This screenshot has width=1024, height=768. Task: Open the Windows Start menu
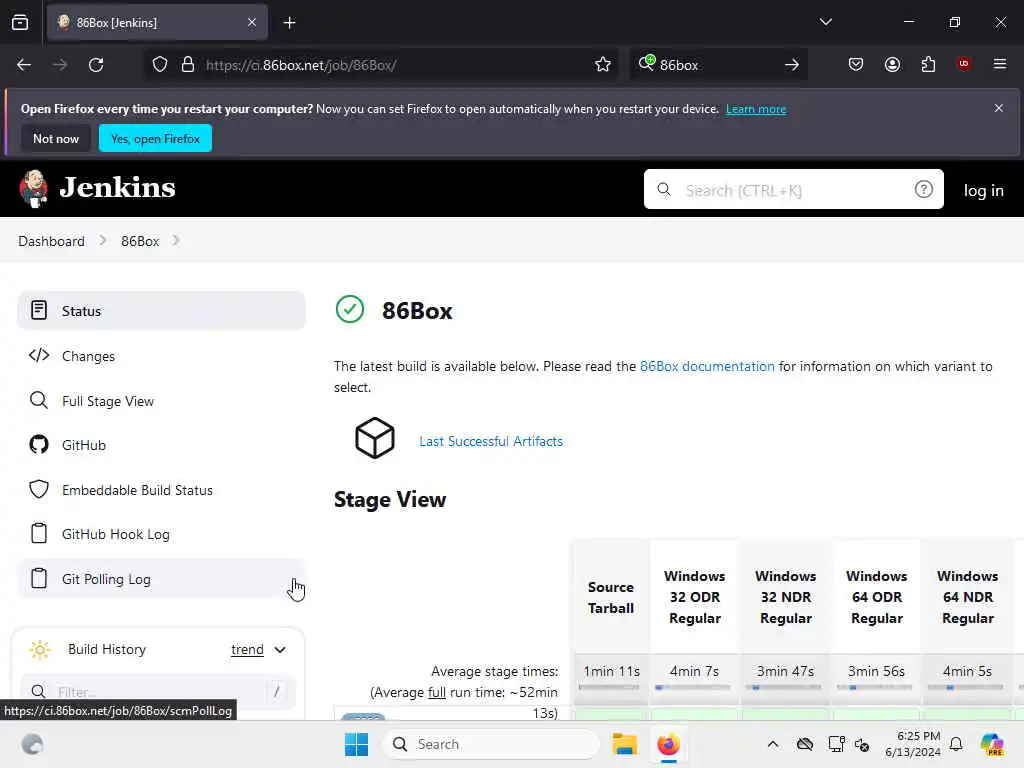click(x=357, y=744)
